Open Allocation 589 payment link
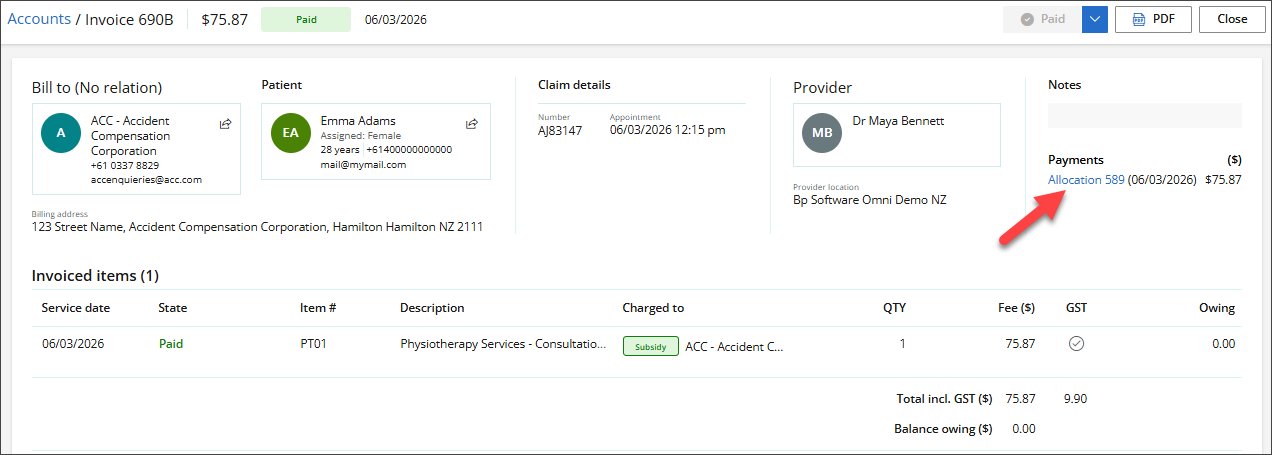Image resolution: width=1272 pixels, height=455 pixels. (1086, 180)
